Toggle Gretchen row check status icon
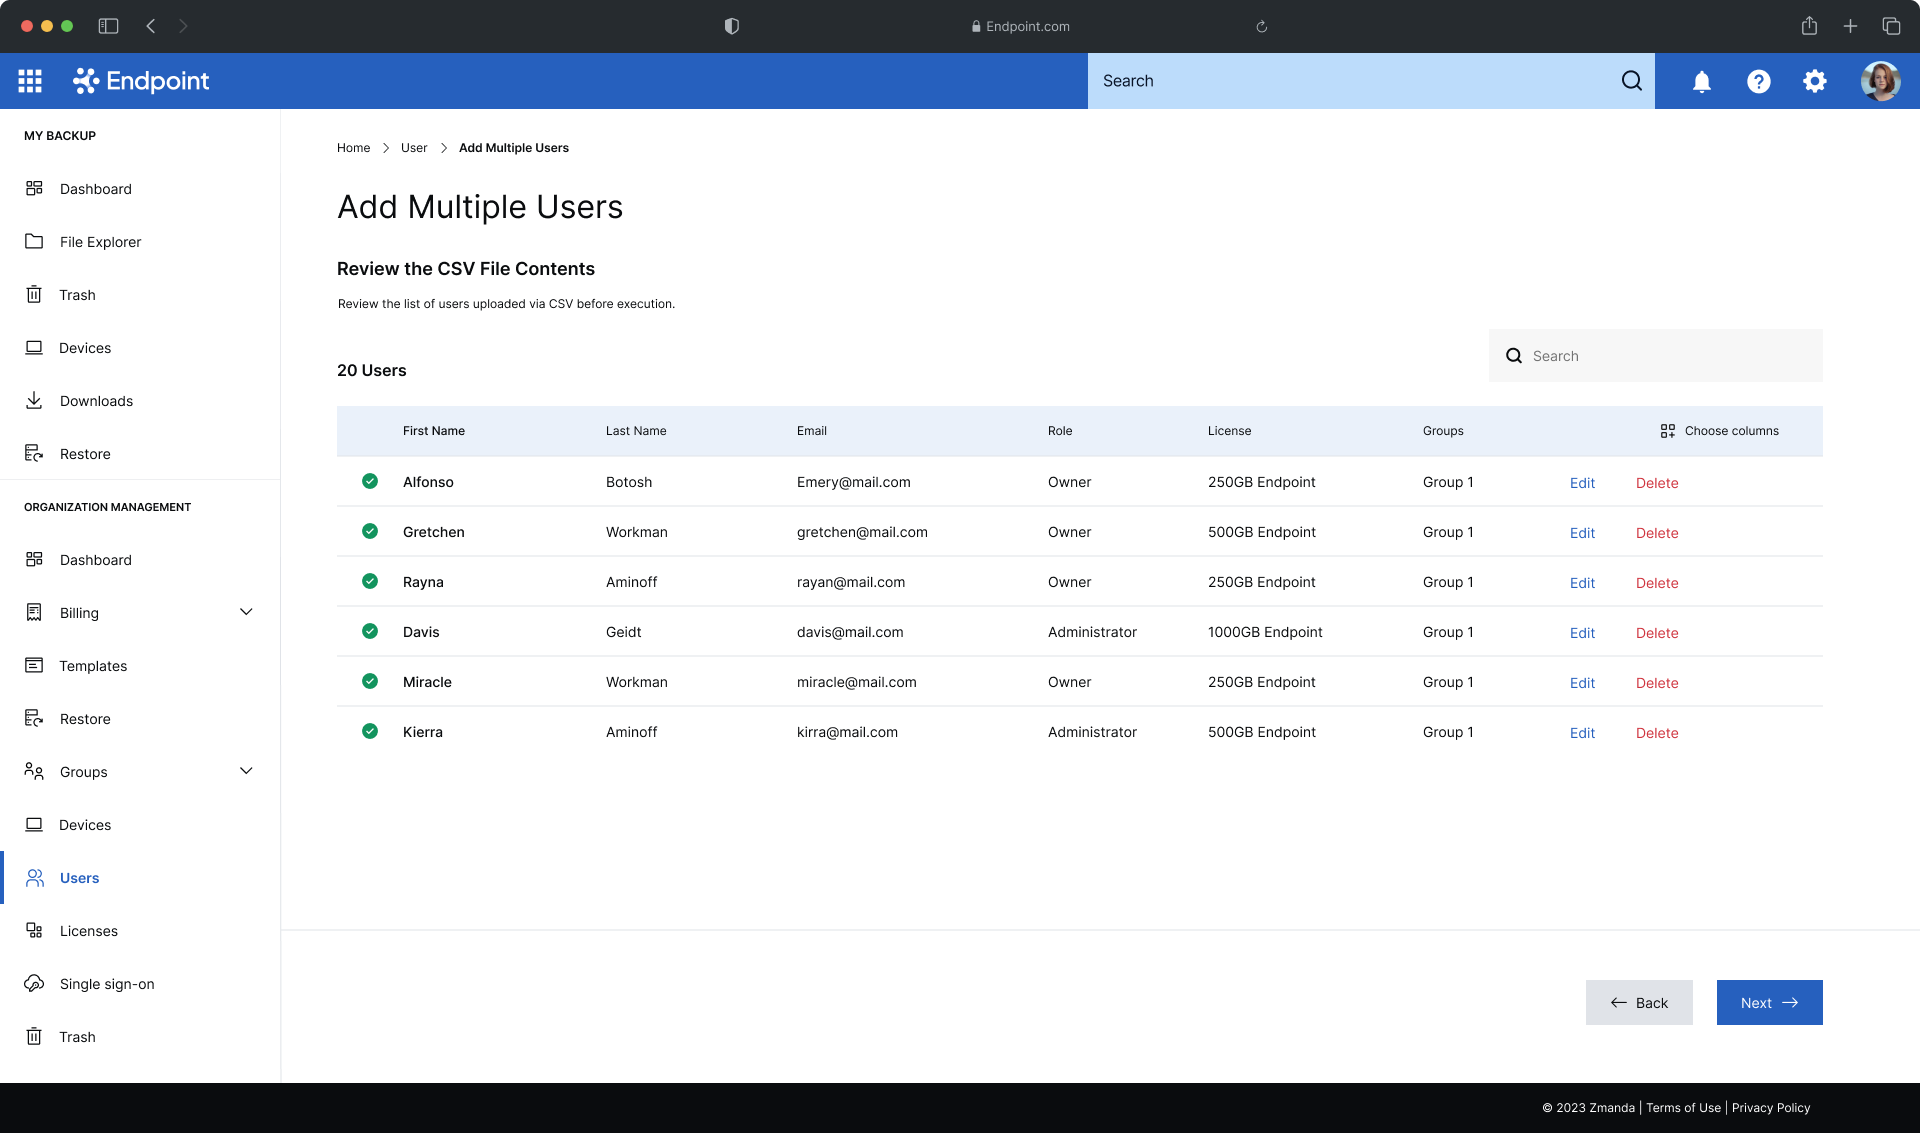 tap(370, 531)
